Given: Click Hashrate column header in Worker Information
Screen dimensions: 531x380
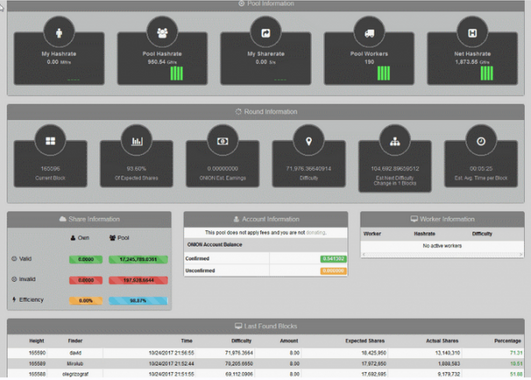Looking at the screenshot, I should [x=424, y=234].
